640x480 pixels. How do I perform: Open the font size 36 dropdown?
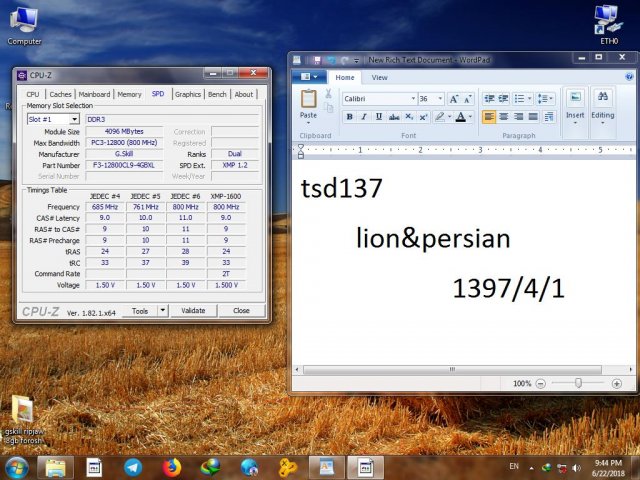point(440,99)
